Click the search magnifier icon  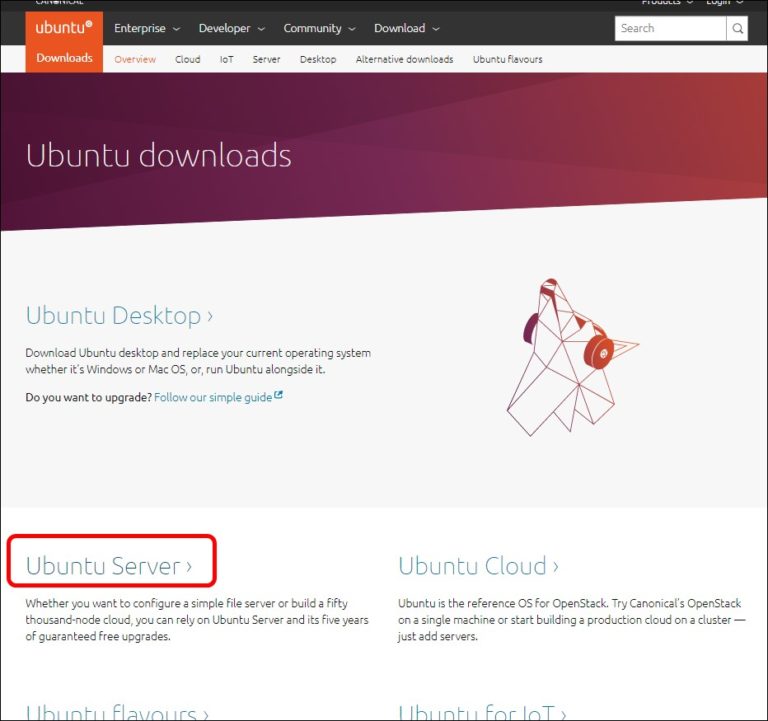[x=738, y=29]
